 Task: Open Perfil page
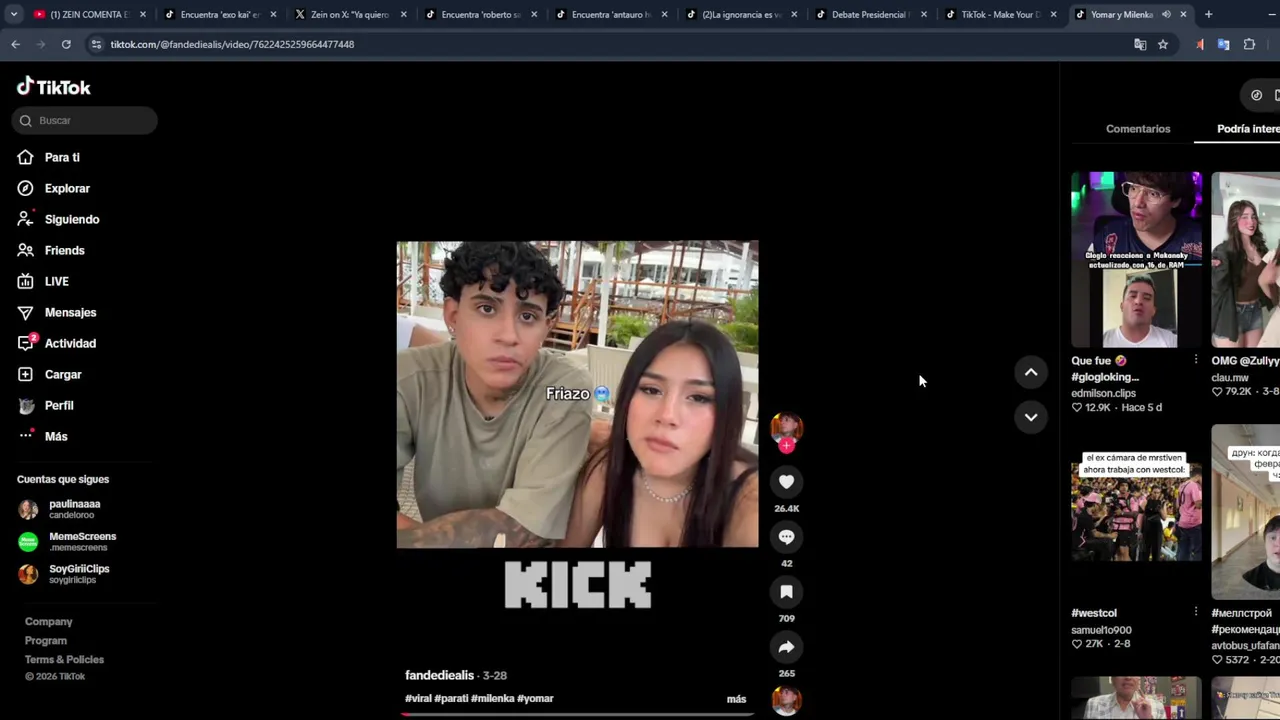tap(59, 405)
